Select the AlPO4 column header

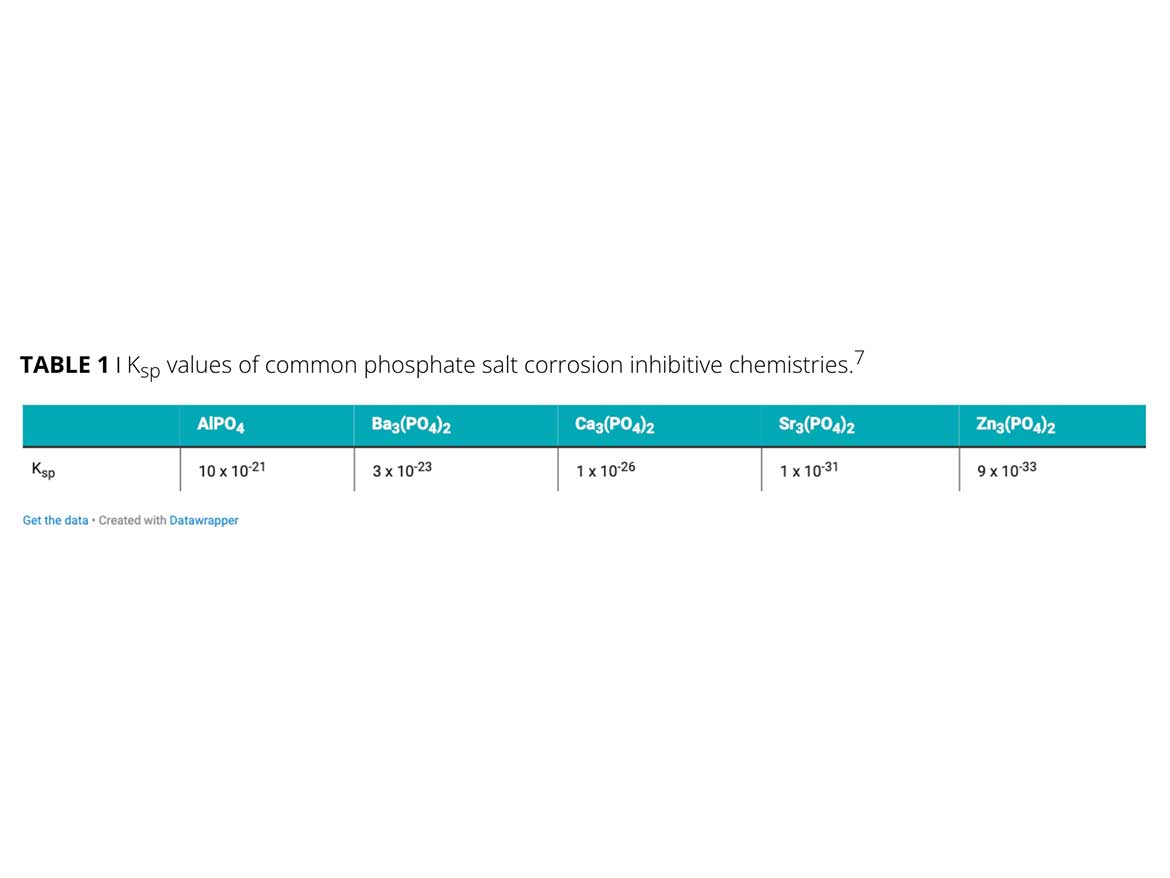tap(221, 425)
